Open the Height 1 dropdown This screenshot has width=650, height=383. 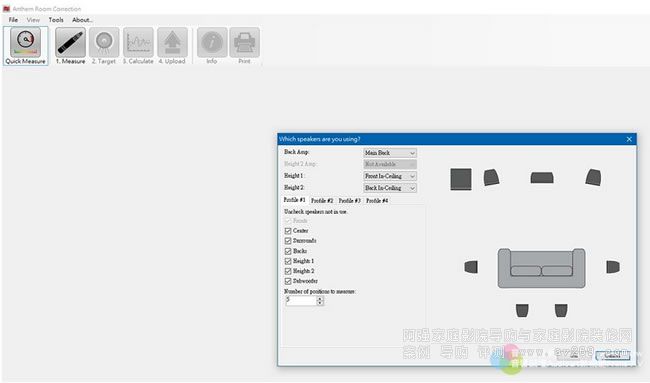click(390, 176)
